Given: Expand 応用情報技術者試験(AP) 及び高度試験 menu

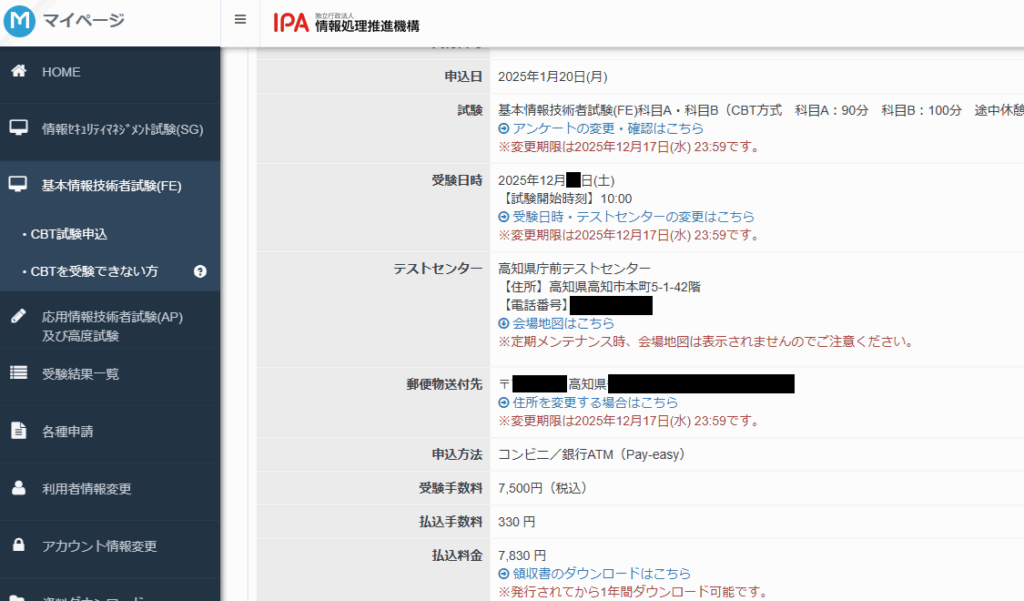Looking at the screenshot, I should [112, 325].
